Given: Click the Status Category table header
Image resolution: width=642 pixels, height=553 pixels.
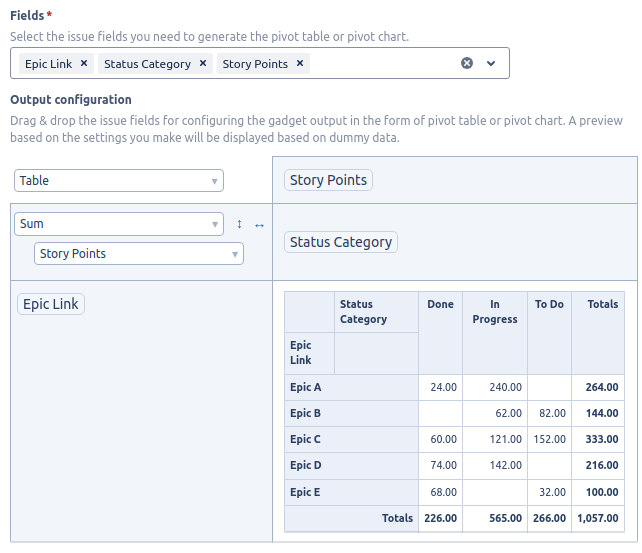Looking at the screenshot, I should point(376,312).
